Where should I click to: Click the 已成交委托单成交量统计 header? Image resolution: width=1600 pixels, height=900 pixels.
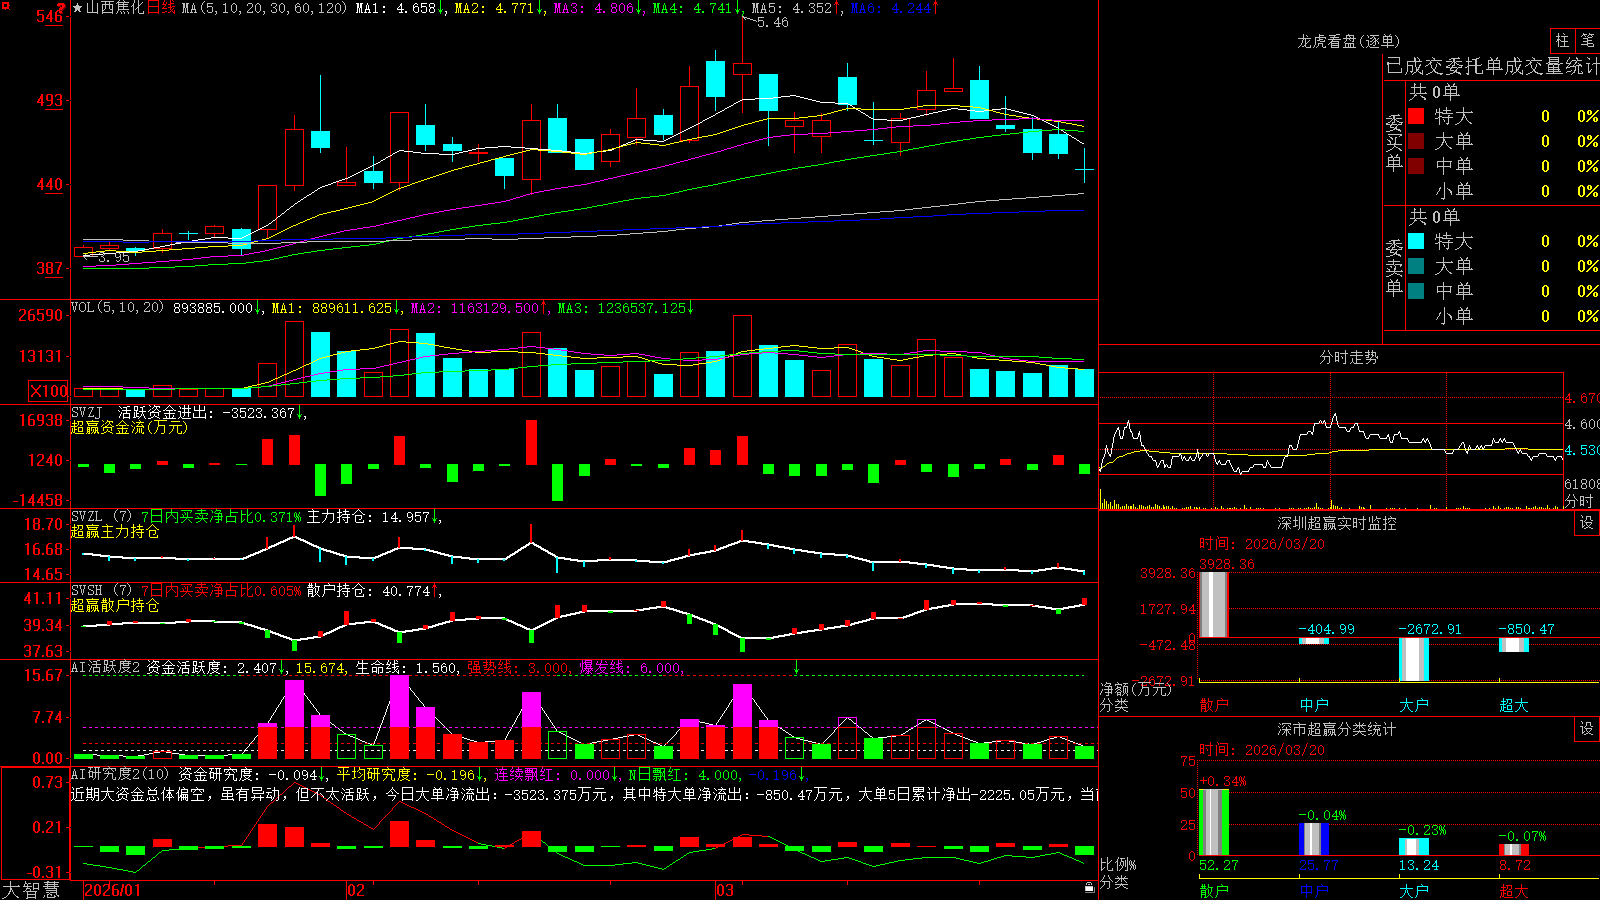coord(1492,66)
